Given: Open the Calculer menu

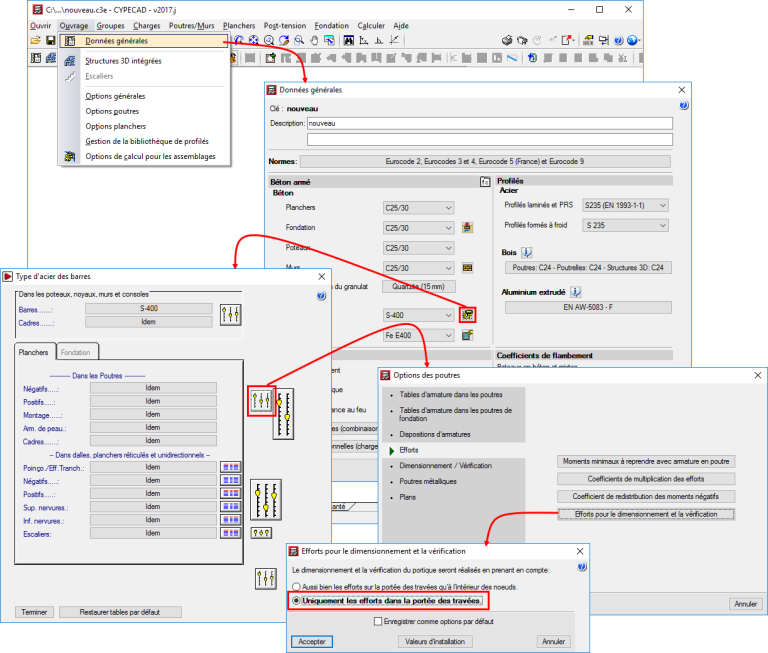Looking at the screenshot, I should pyautogui.click(x=371, y=25).
